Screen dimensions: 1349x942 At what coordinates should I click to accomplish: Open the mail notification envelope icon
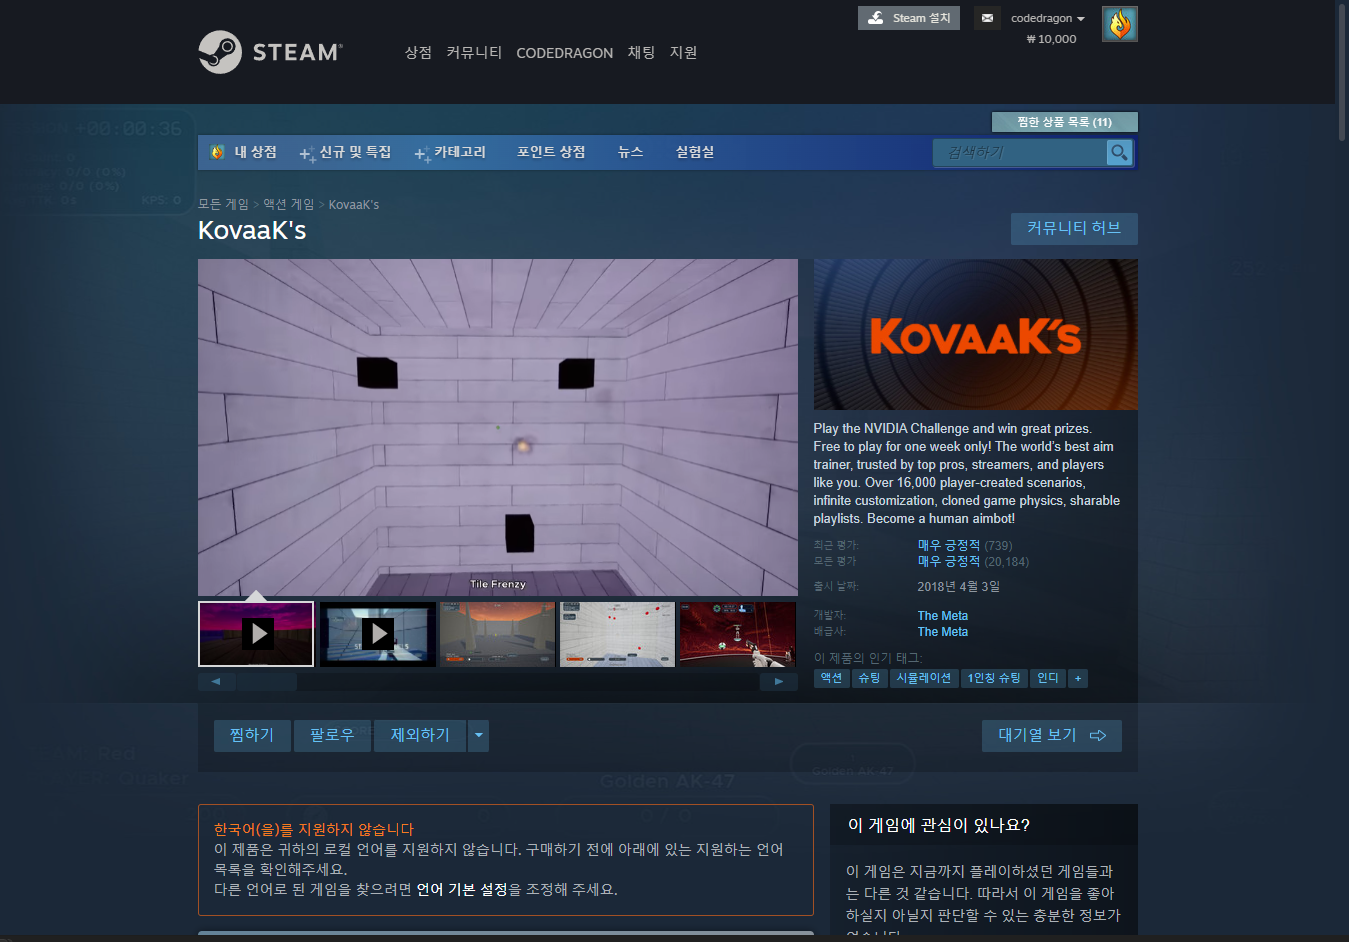point(987,18)
